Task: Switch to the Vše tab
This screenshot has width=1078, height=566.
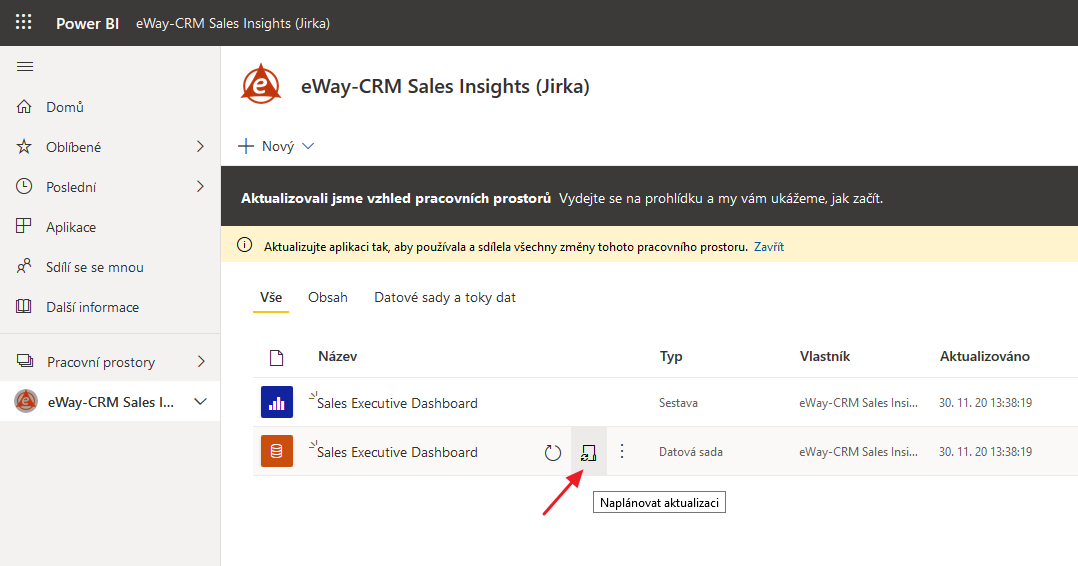Action: coord(271,297)
